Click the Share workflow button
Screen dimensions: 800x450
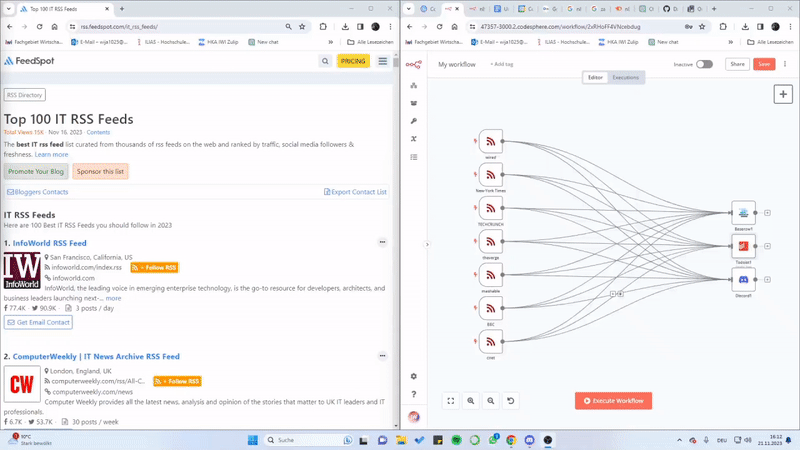[737, 64]
